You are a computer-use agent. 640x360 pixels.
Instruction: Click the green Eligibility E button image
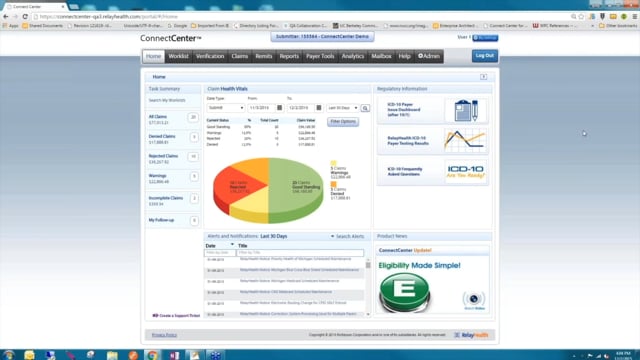(404, 292)
